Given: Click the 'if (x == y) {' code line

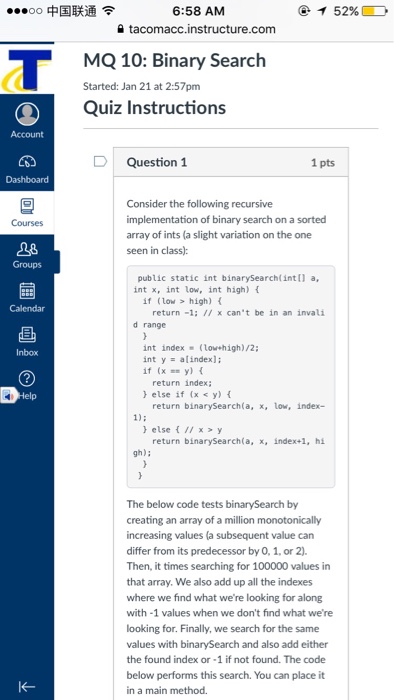Looking at the screenshot, I should tap(173, 371).
